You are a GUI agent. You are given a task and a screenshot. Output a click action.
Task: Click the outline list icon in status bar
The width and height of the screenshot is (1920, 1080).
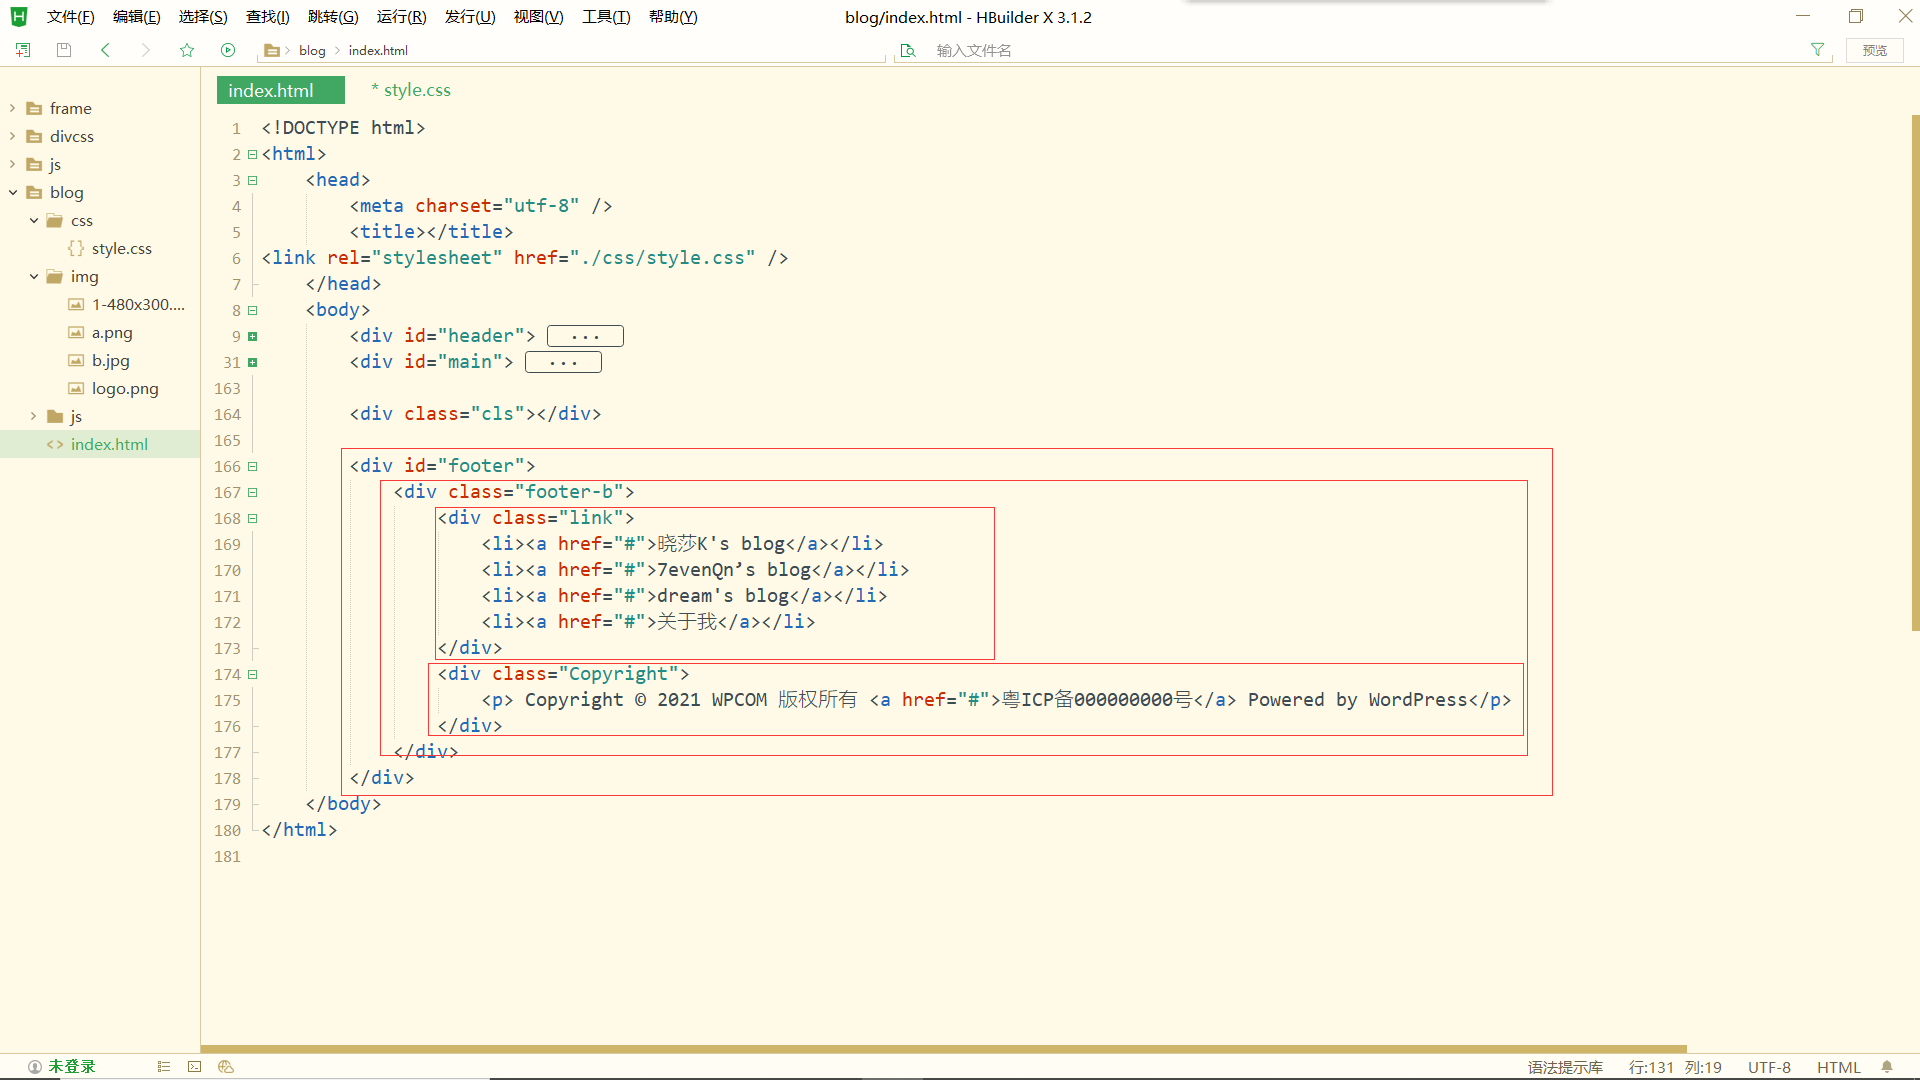pos(164,1067)
